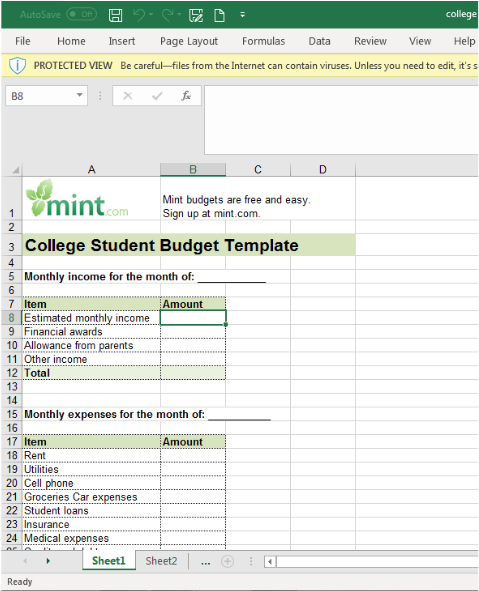Screen dimensions: 479x591
Task: Select the 'Total' cell in row 12
Action: (91, 373)
